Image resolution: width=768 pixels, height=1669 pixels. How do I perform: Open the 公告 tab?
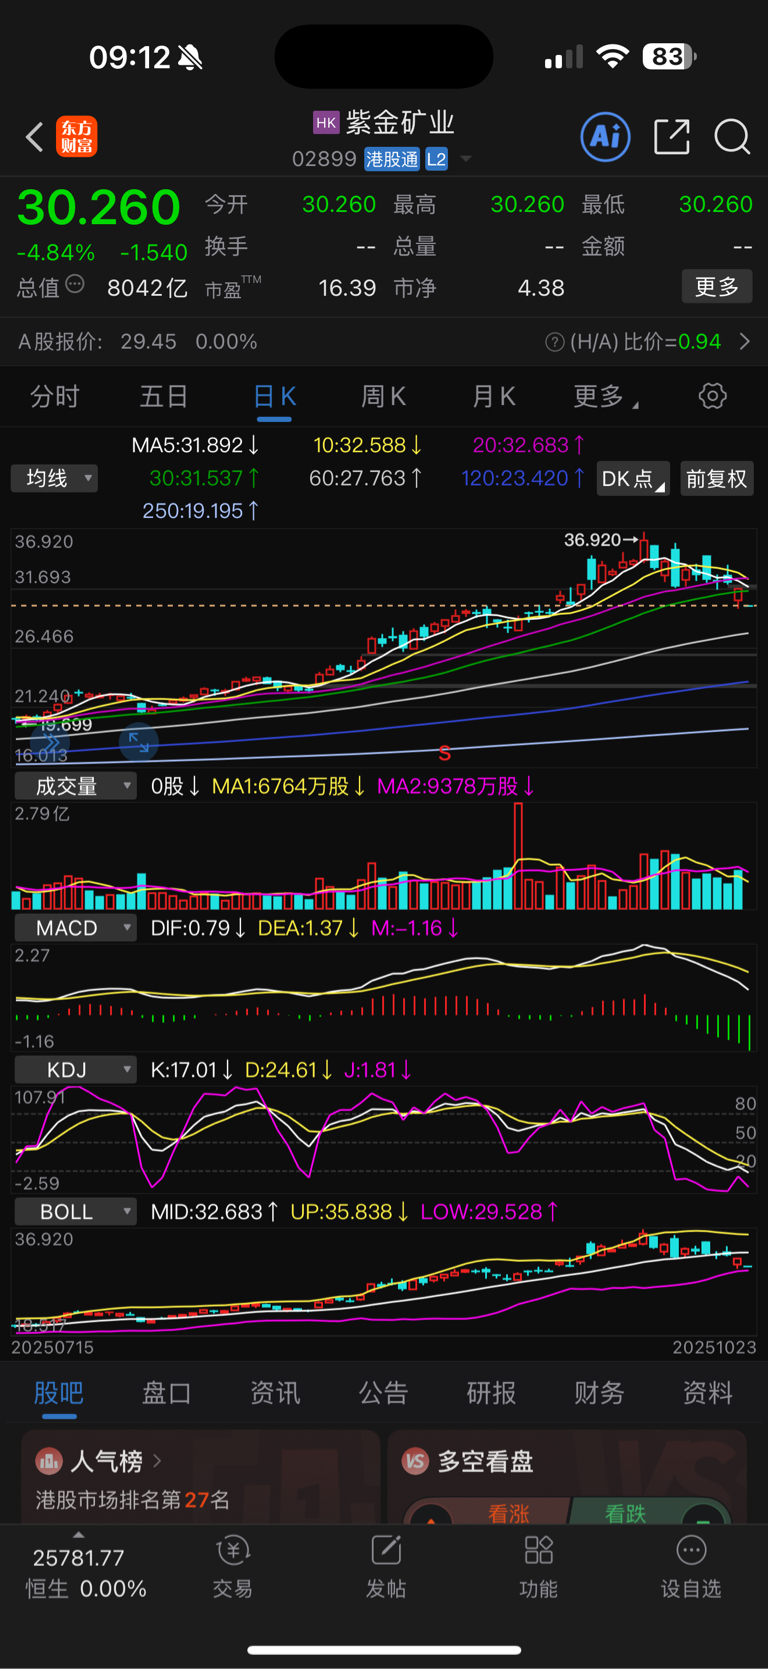[383, 1393]
